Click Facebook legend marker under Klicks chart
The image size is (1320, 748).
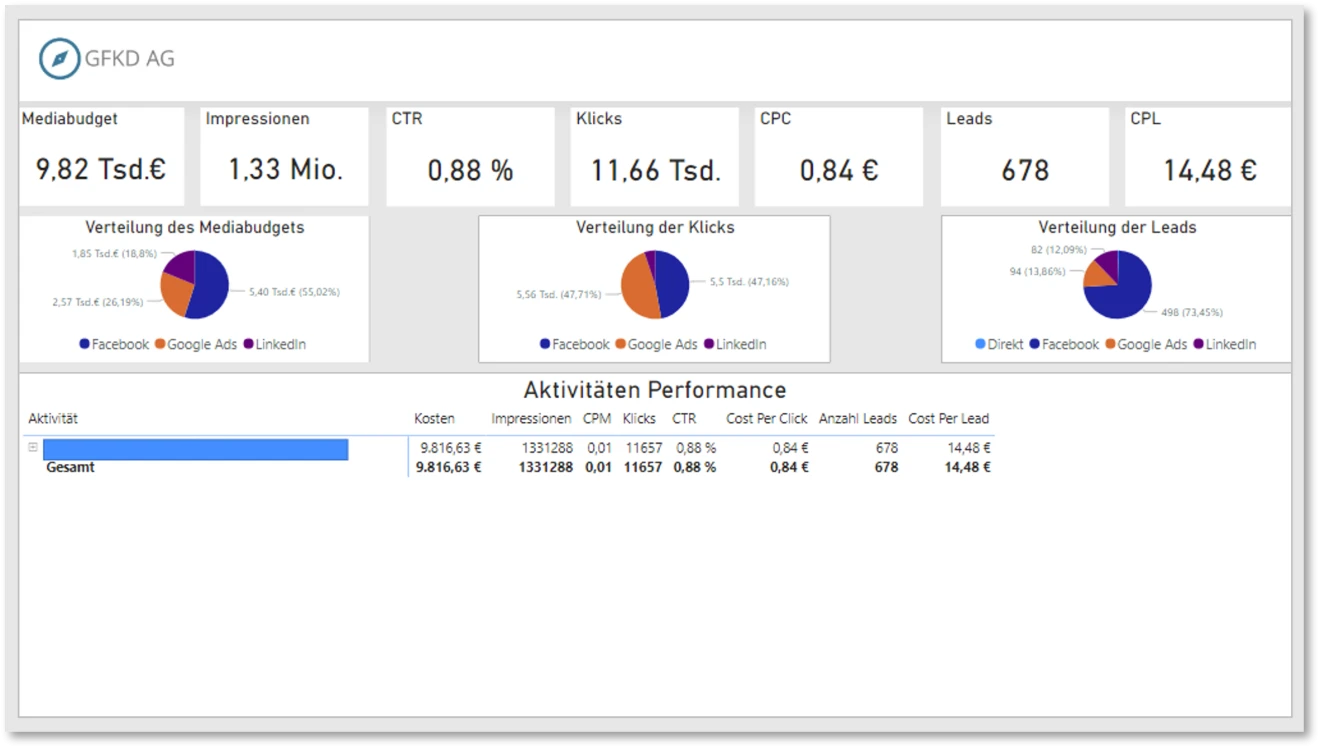pyautogui.click(x=545, y=344)
